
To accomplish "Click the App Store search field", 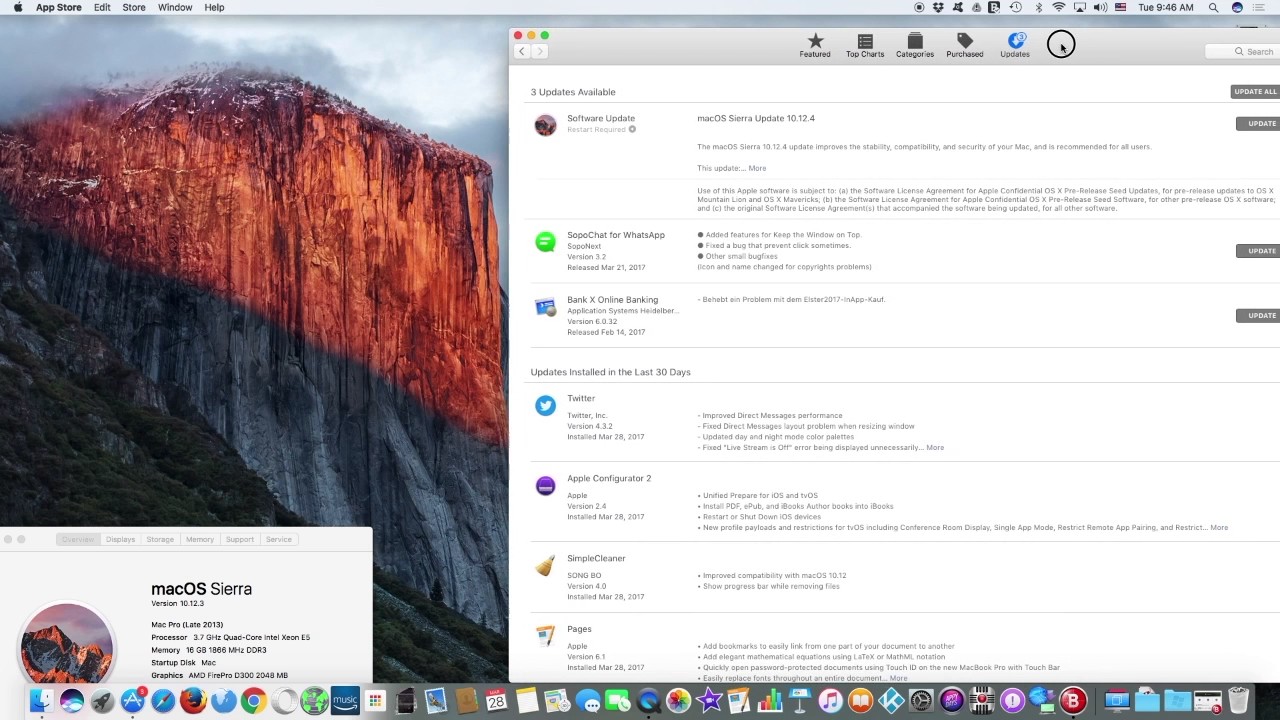I will [1243, 51].
